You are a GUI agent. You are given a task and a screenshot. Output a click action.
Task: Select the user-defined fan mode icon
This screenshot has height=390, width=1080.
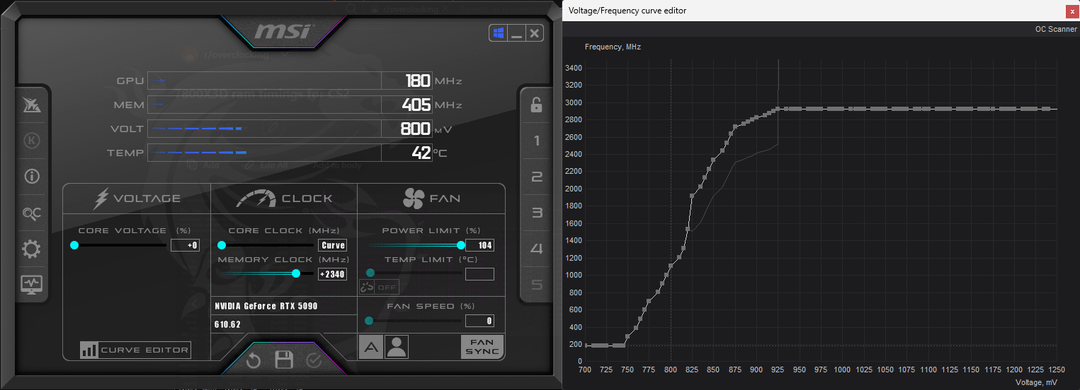(x=396, y=347)
